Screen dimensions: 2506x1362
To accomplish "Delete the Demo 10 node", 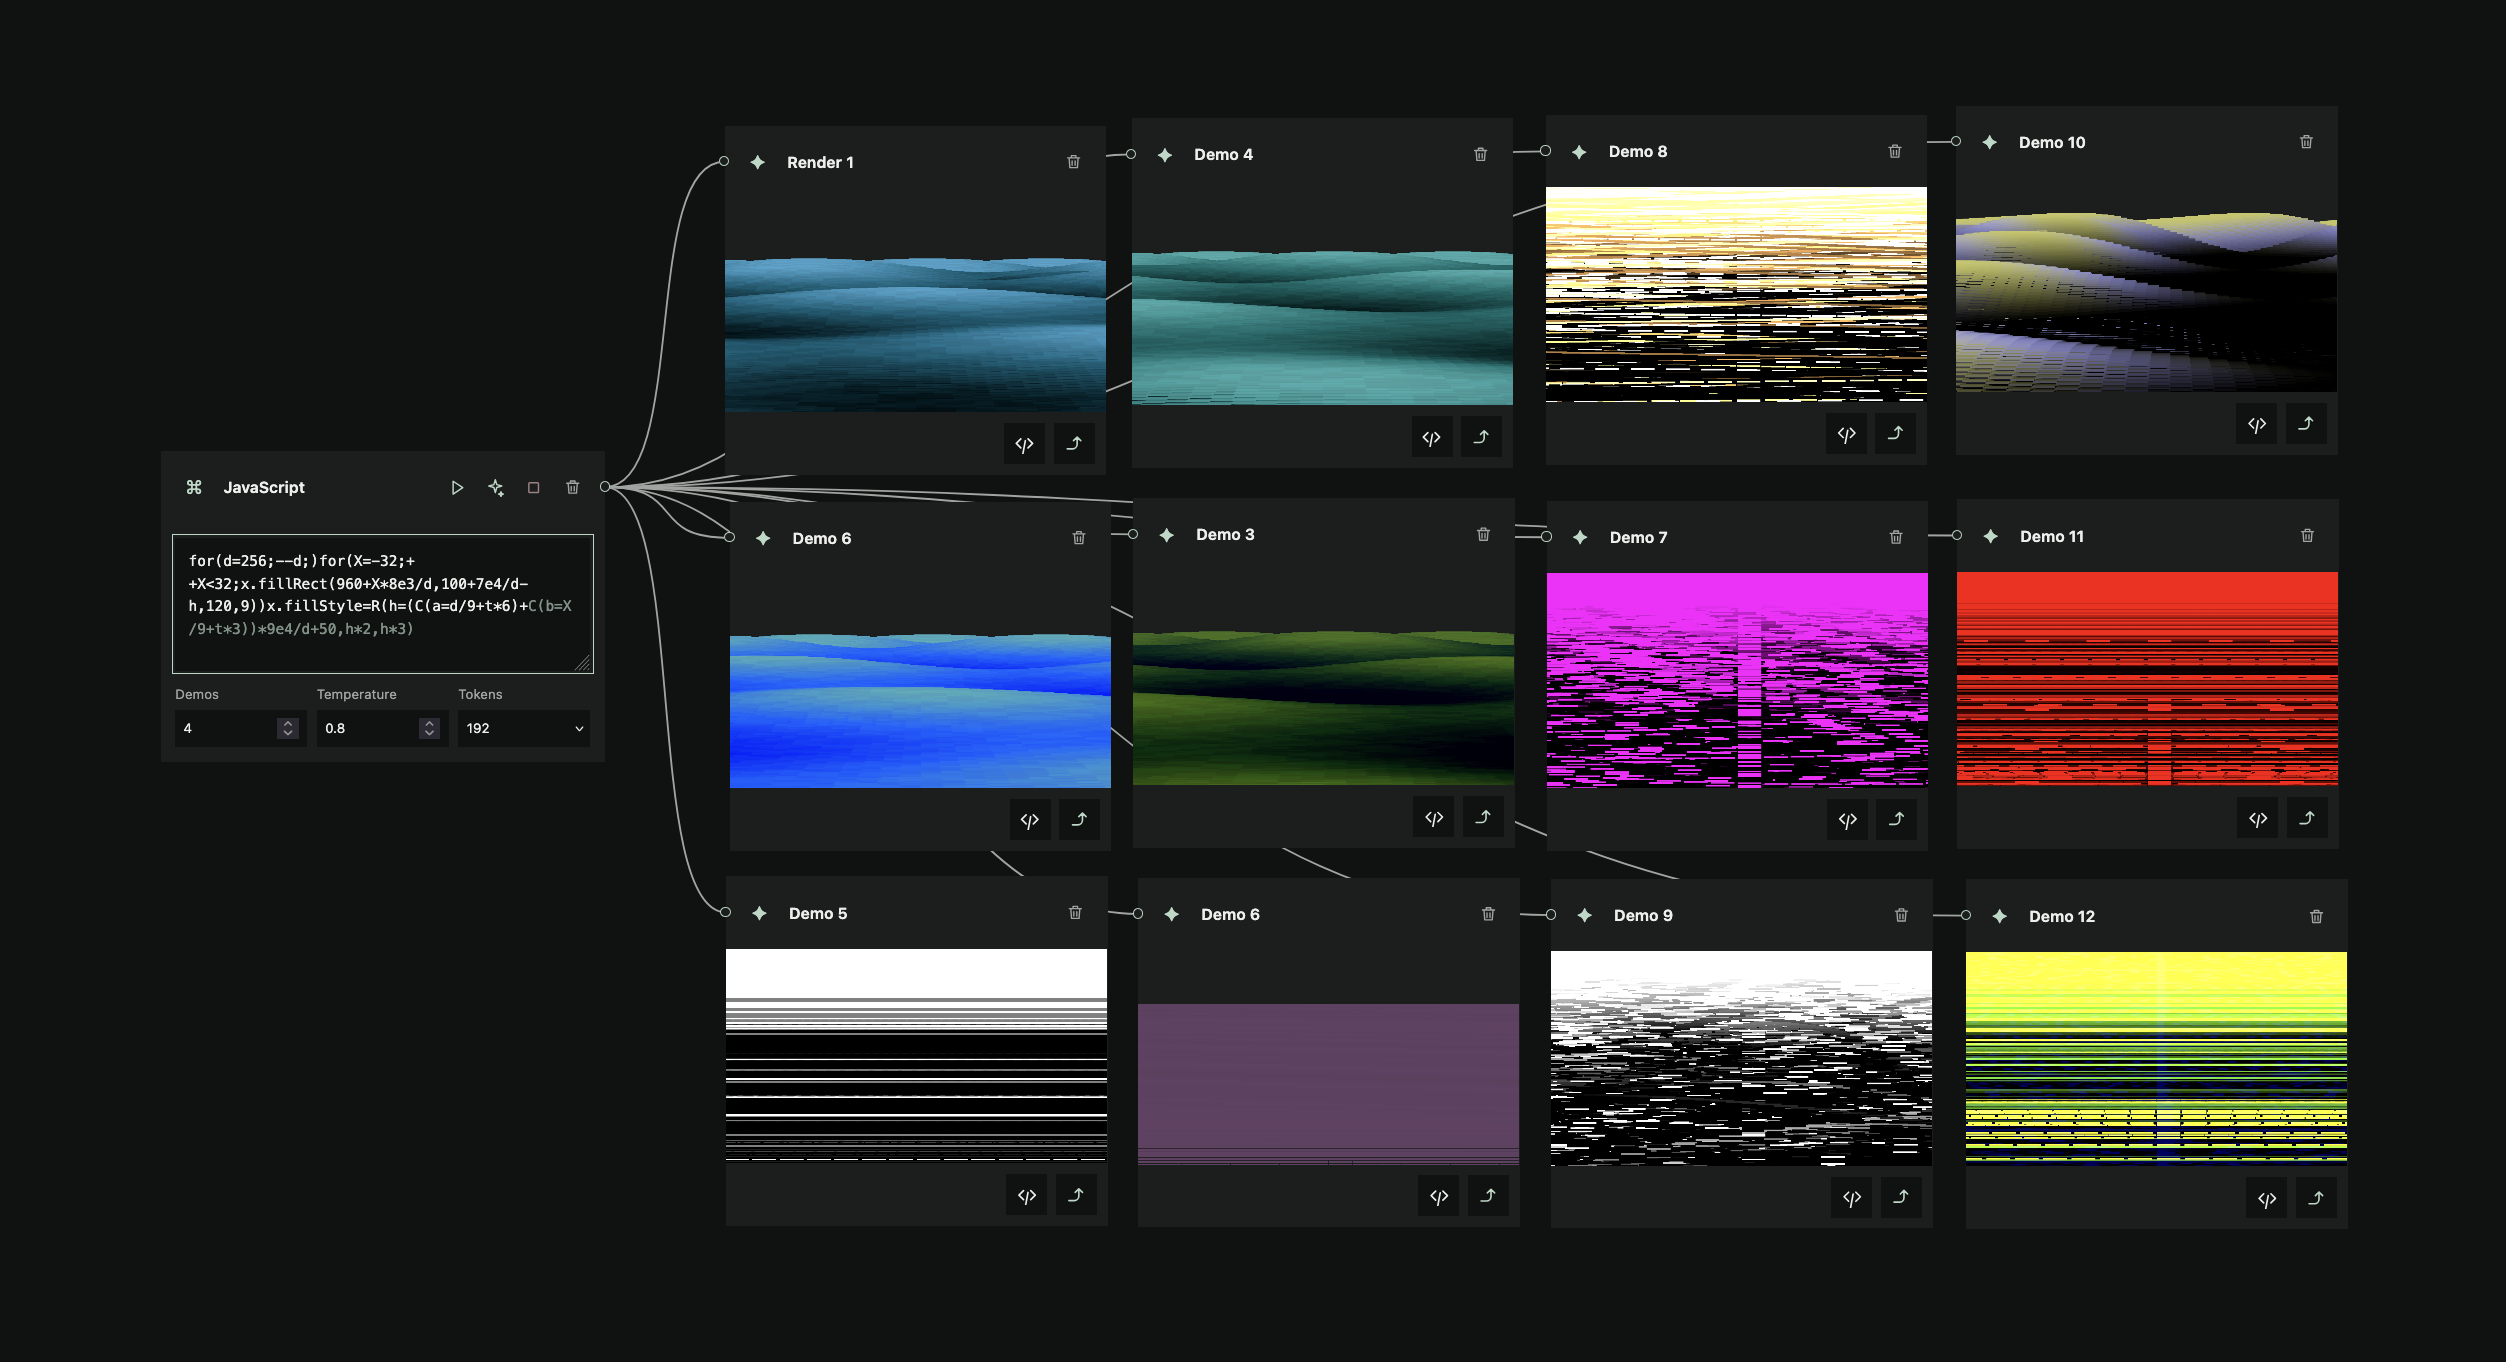I will coord(2306,142).
